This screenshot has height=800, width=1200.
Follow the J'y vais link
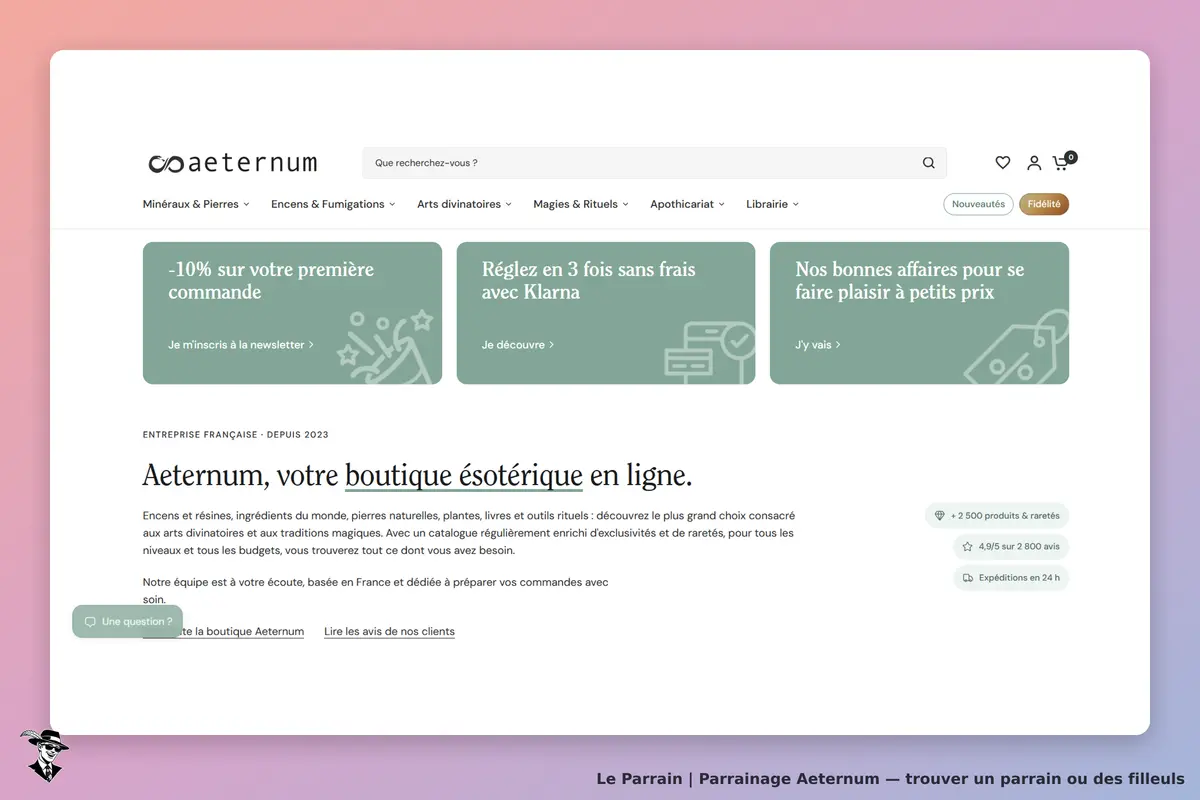pos(818,345)
